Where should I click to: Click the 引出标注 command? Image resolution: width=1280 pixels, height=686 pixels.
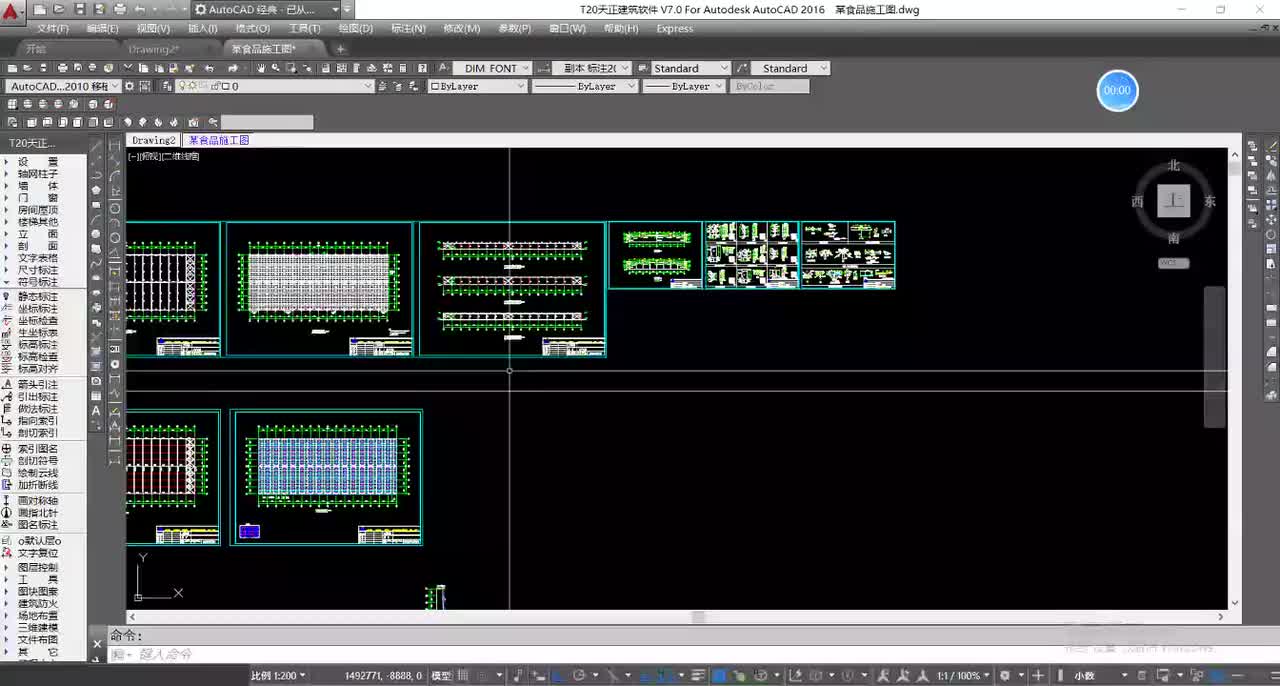click(38, 397)
